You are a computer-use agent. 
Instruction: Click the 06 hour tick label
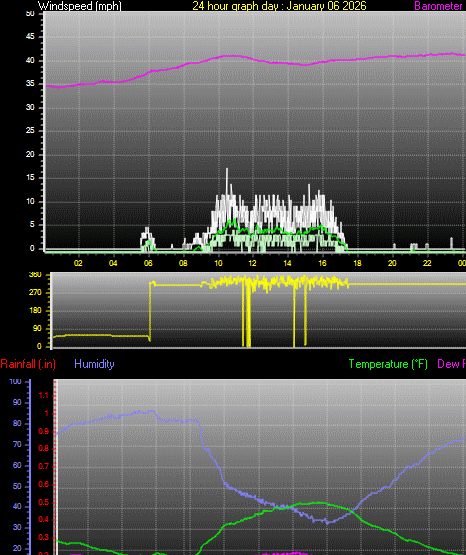pos(148,263)
